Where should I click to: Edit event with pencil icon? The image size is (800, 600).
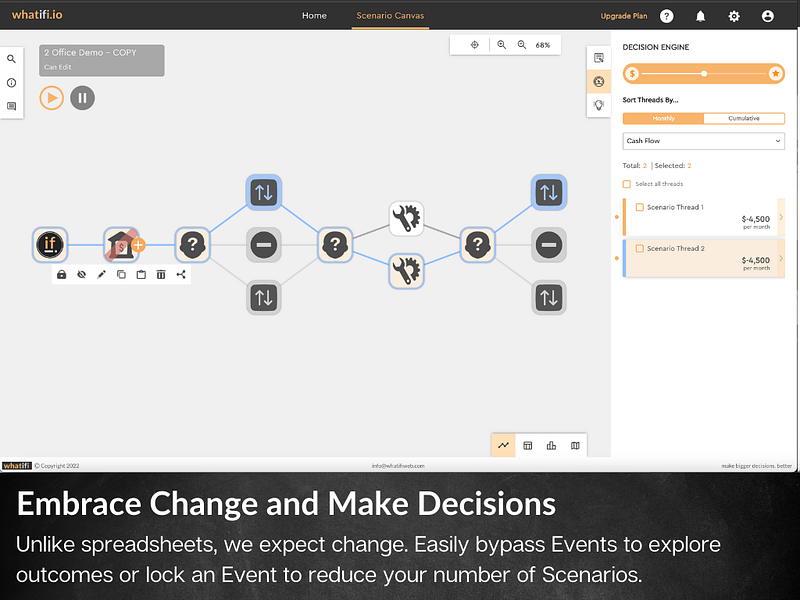point(101,274)
